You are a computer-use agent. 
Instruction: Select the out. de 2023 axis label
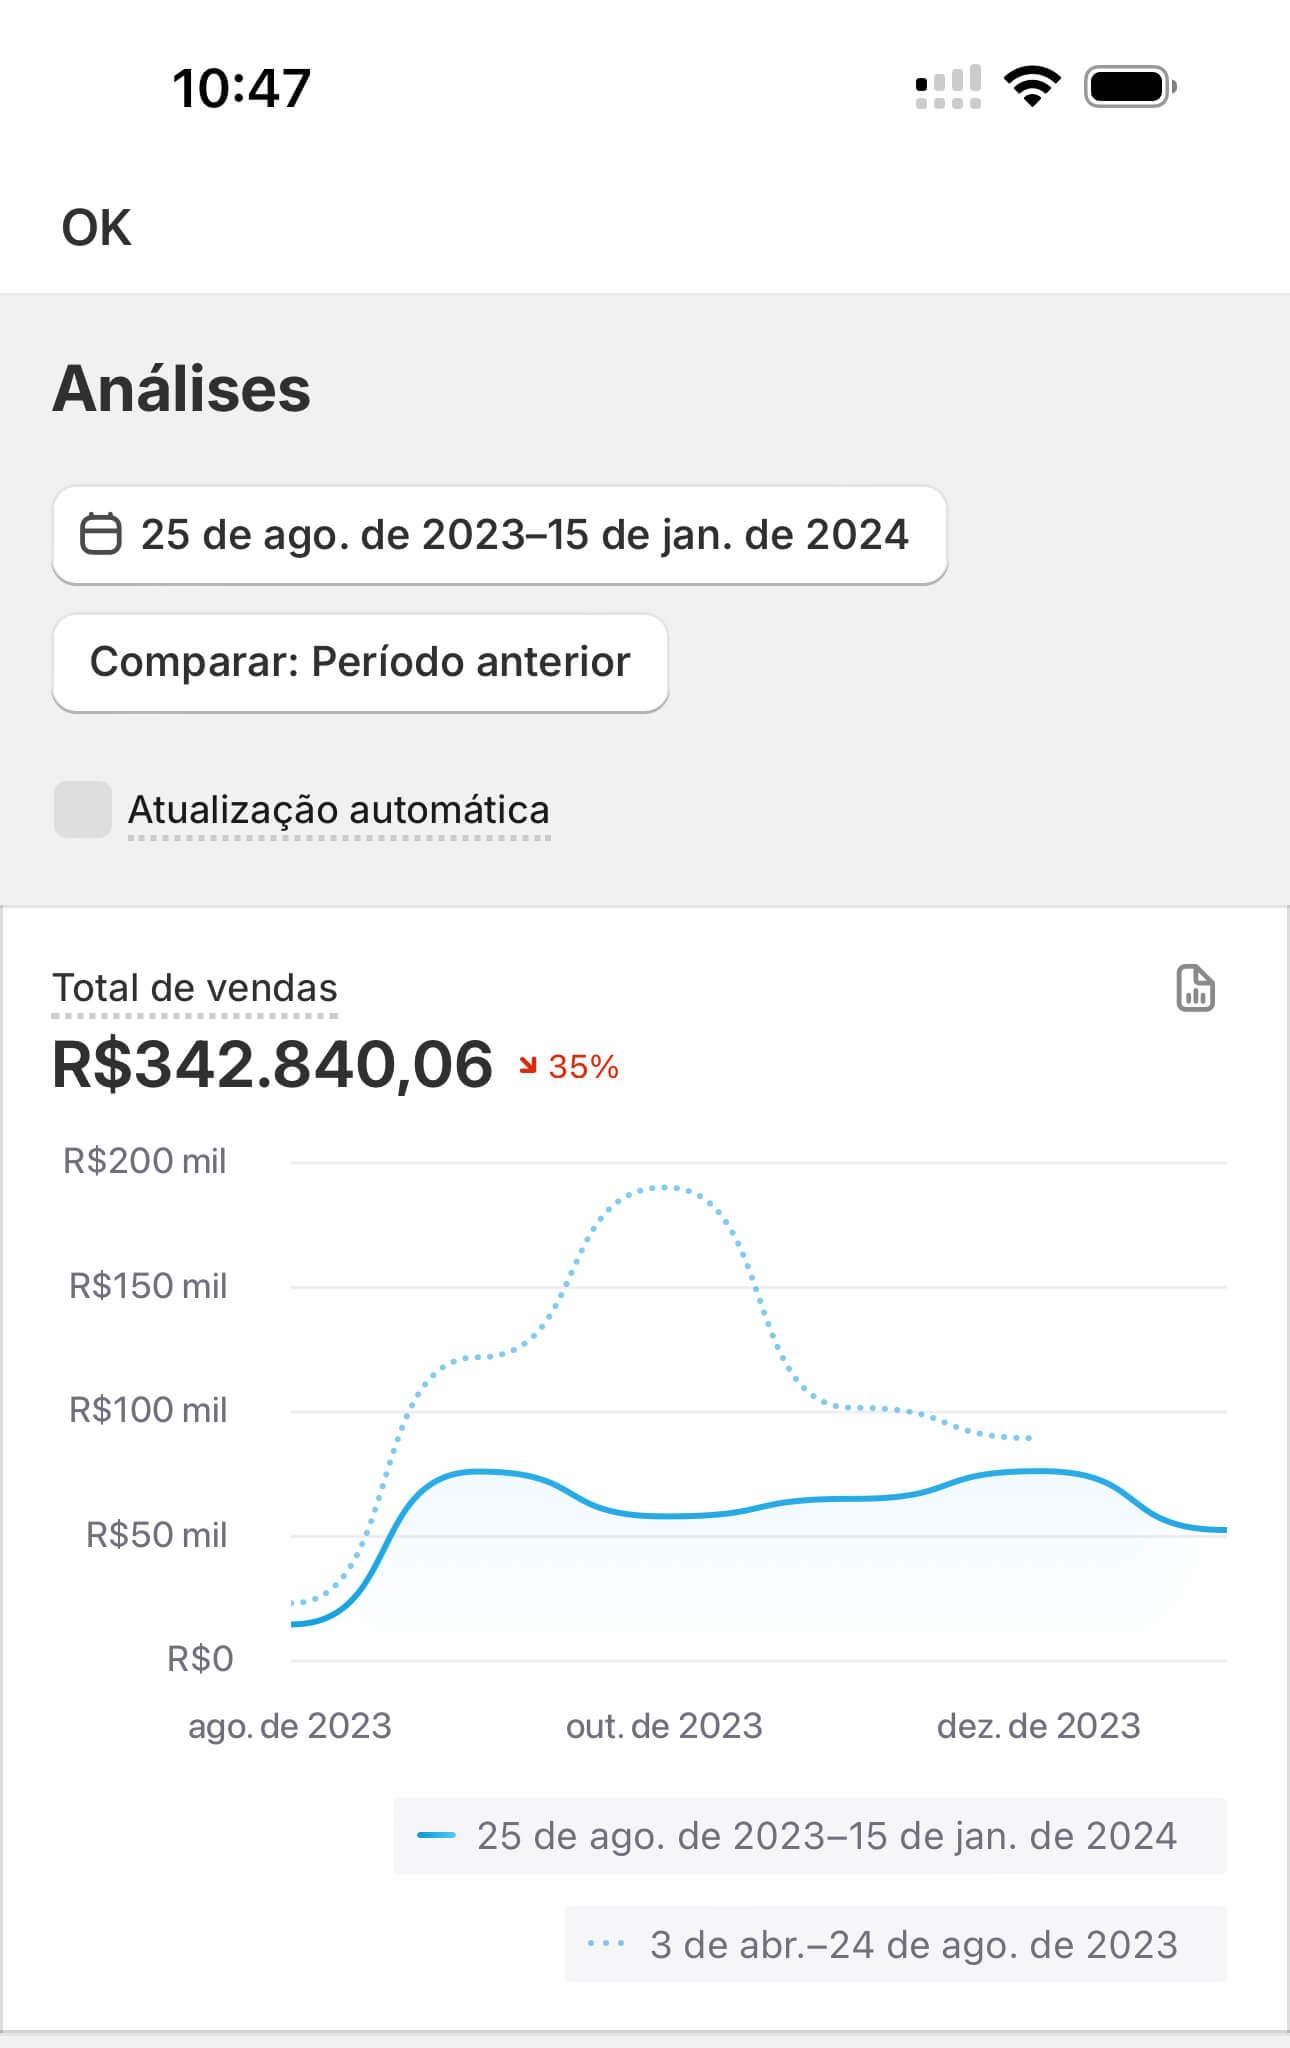click(664, 1726)
